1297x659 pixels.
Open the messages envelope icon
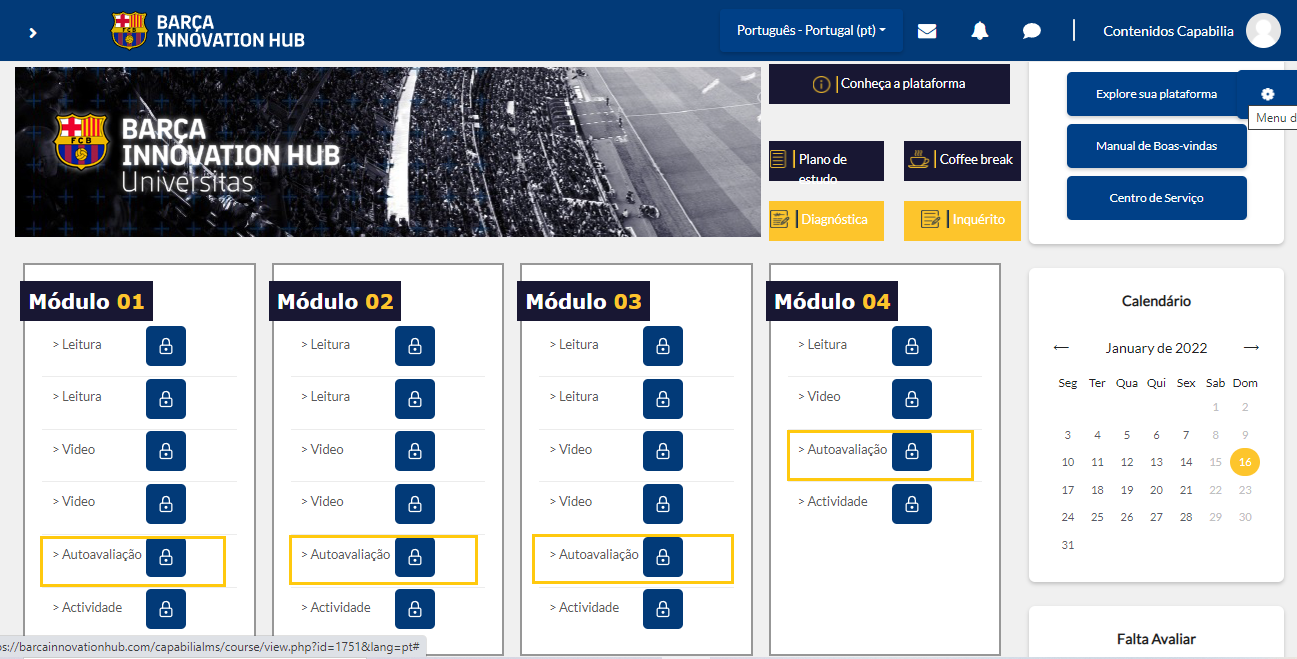927,31
